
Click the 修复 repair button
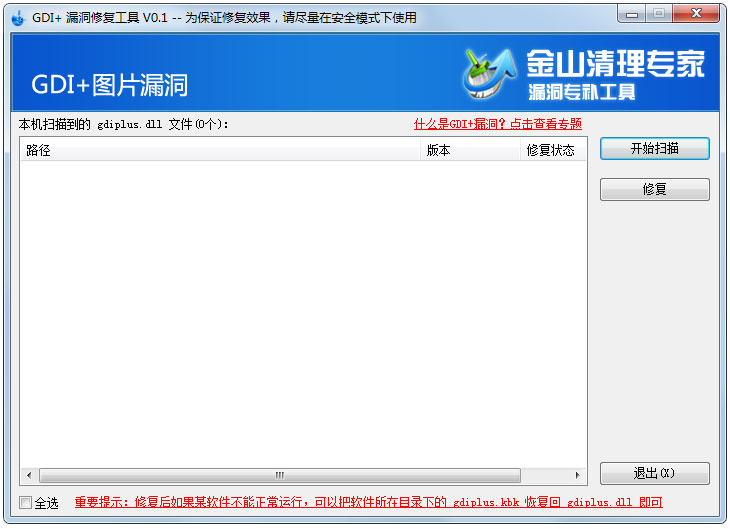(x=655, y=190)
